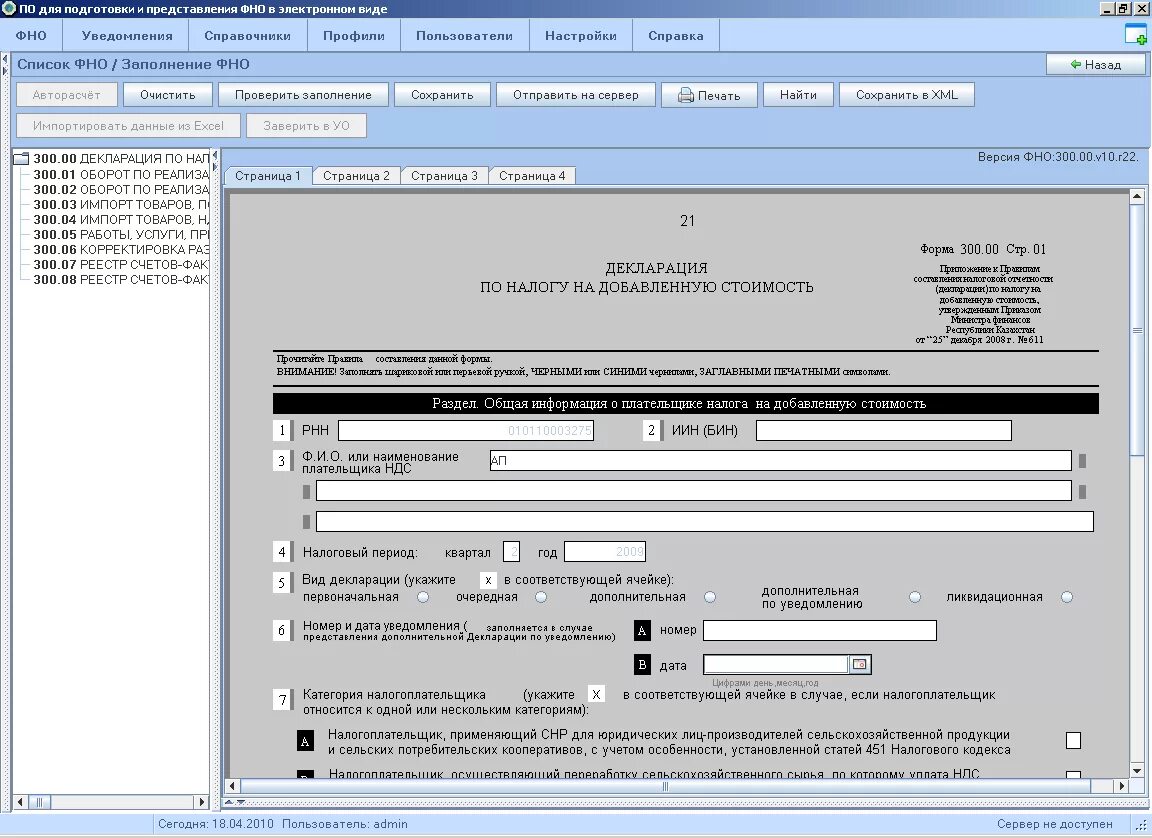Screen dimensions: 1152x838
Task: Click the ИИН (БИН) input field
Action: click(x=884, y=430)
